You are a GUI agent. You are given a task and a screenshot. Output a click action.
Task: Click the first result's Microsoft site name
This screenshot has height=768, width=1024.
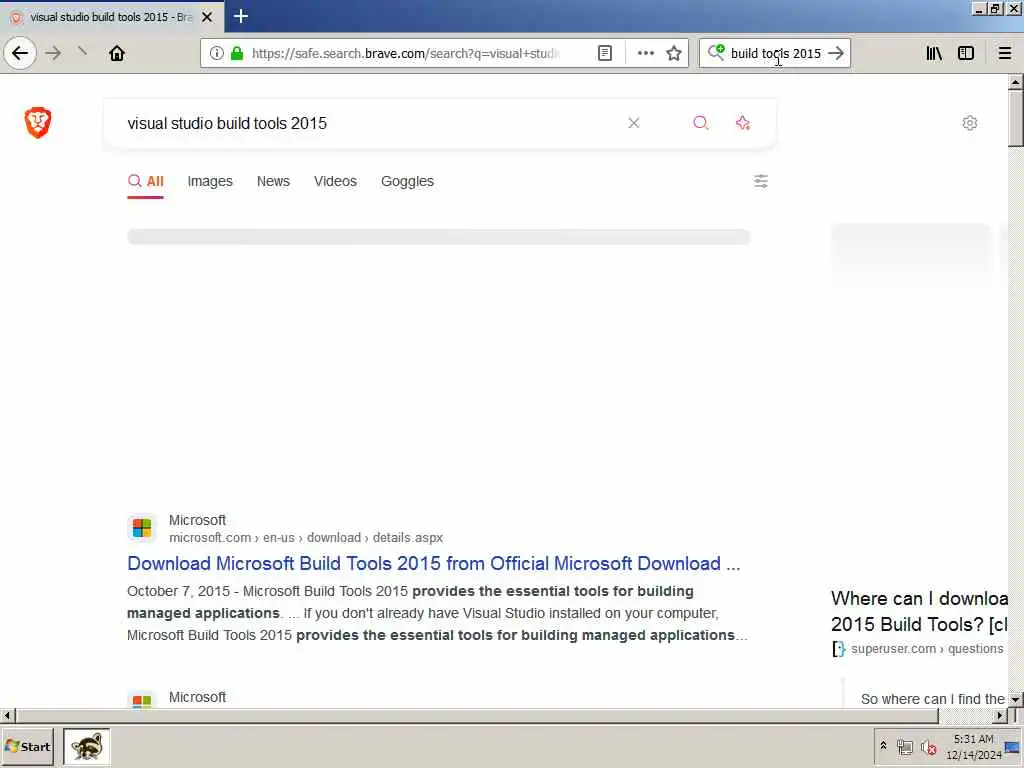point(197,520)
